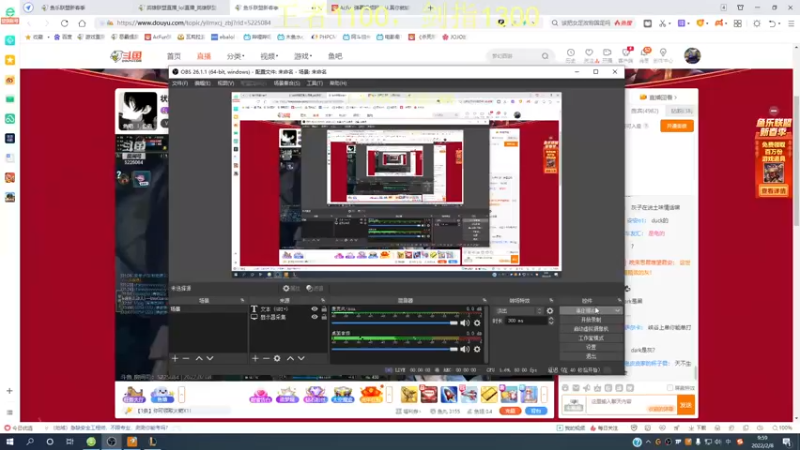Viewport: 800px width, 450px height.
Task: Open the View menu in OBS
Action: [x=226, y=83]
